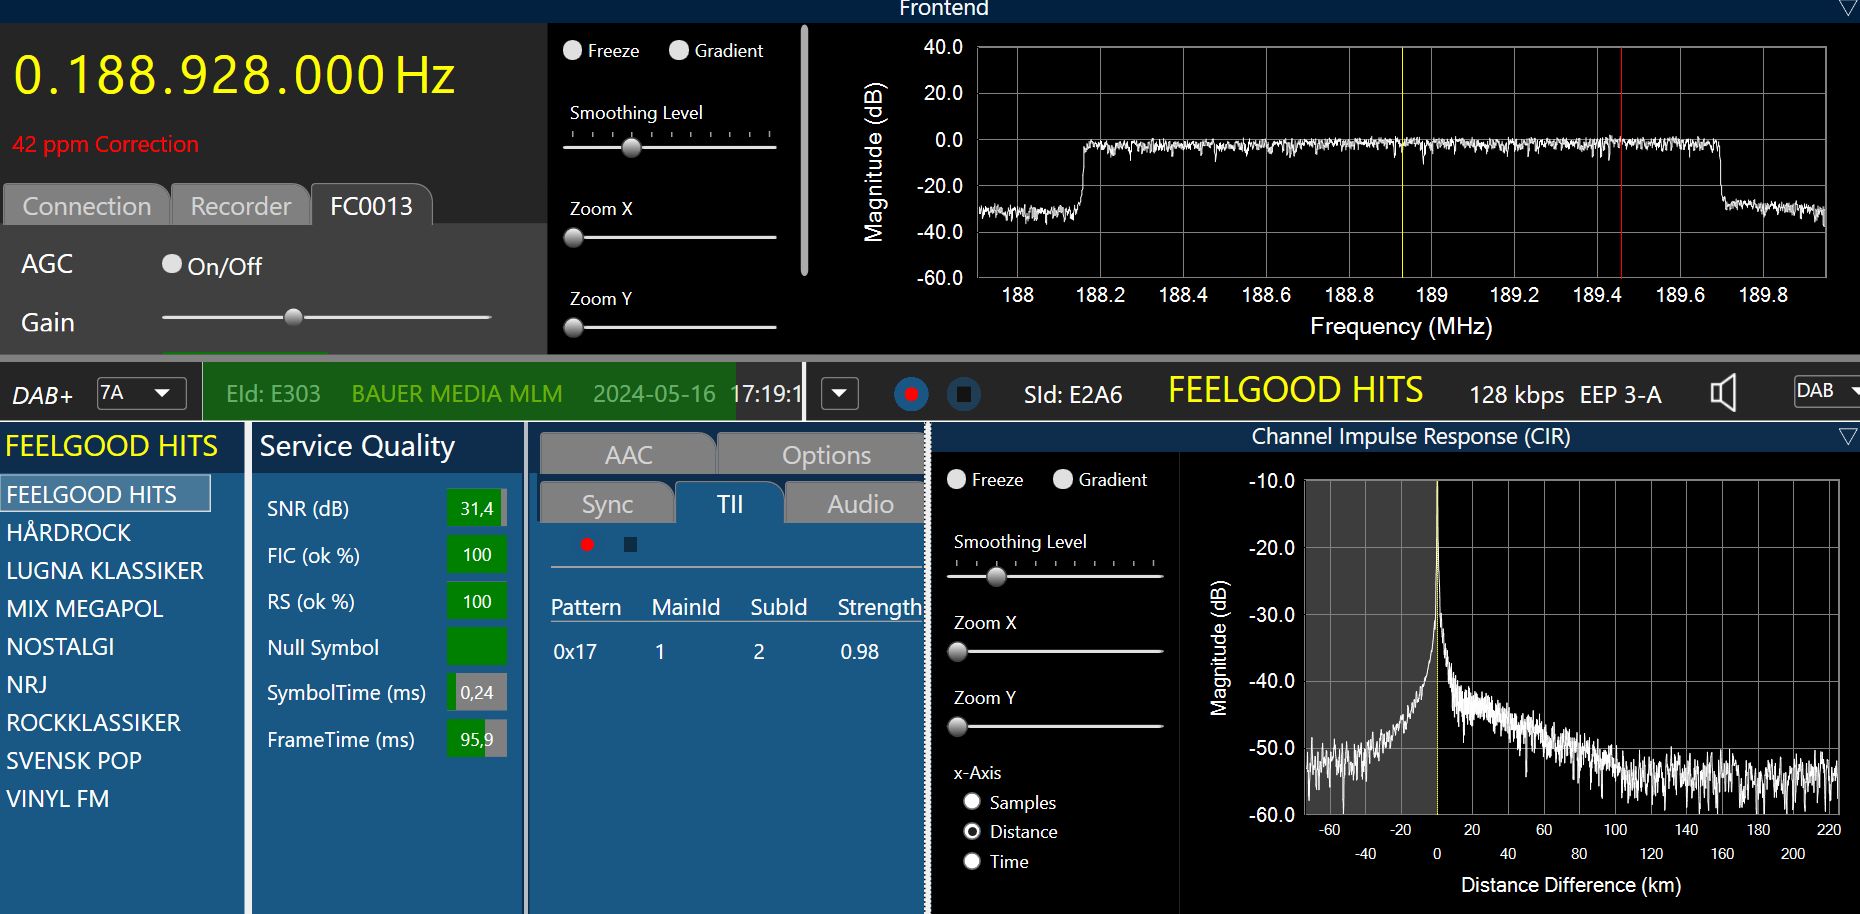Collapse the Channel Impulse Response panel
Image resolution: width=1860 pixels, height=914 pixels.
pyautogui.click(x=1847, y=437)
